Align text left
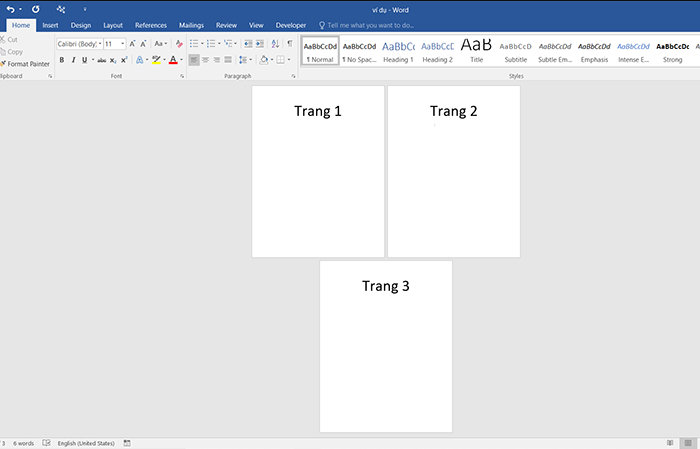The height and width of the screenshot is (449, 700). pyautogui.click(x=194, y=60)
